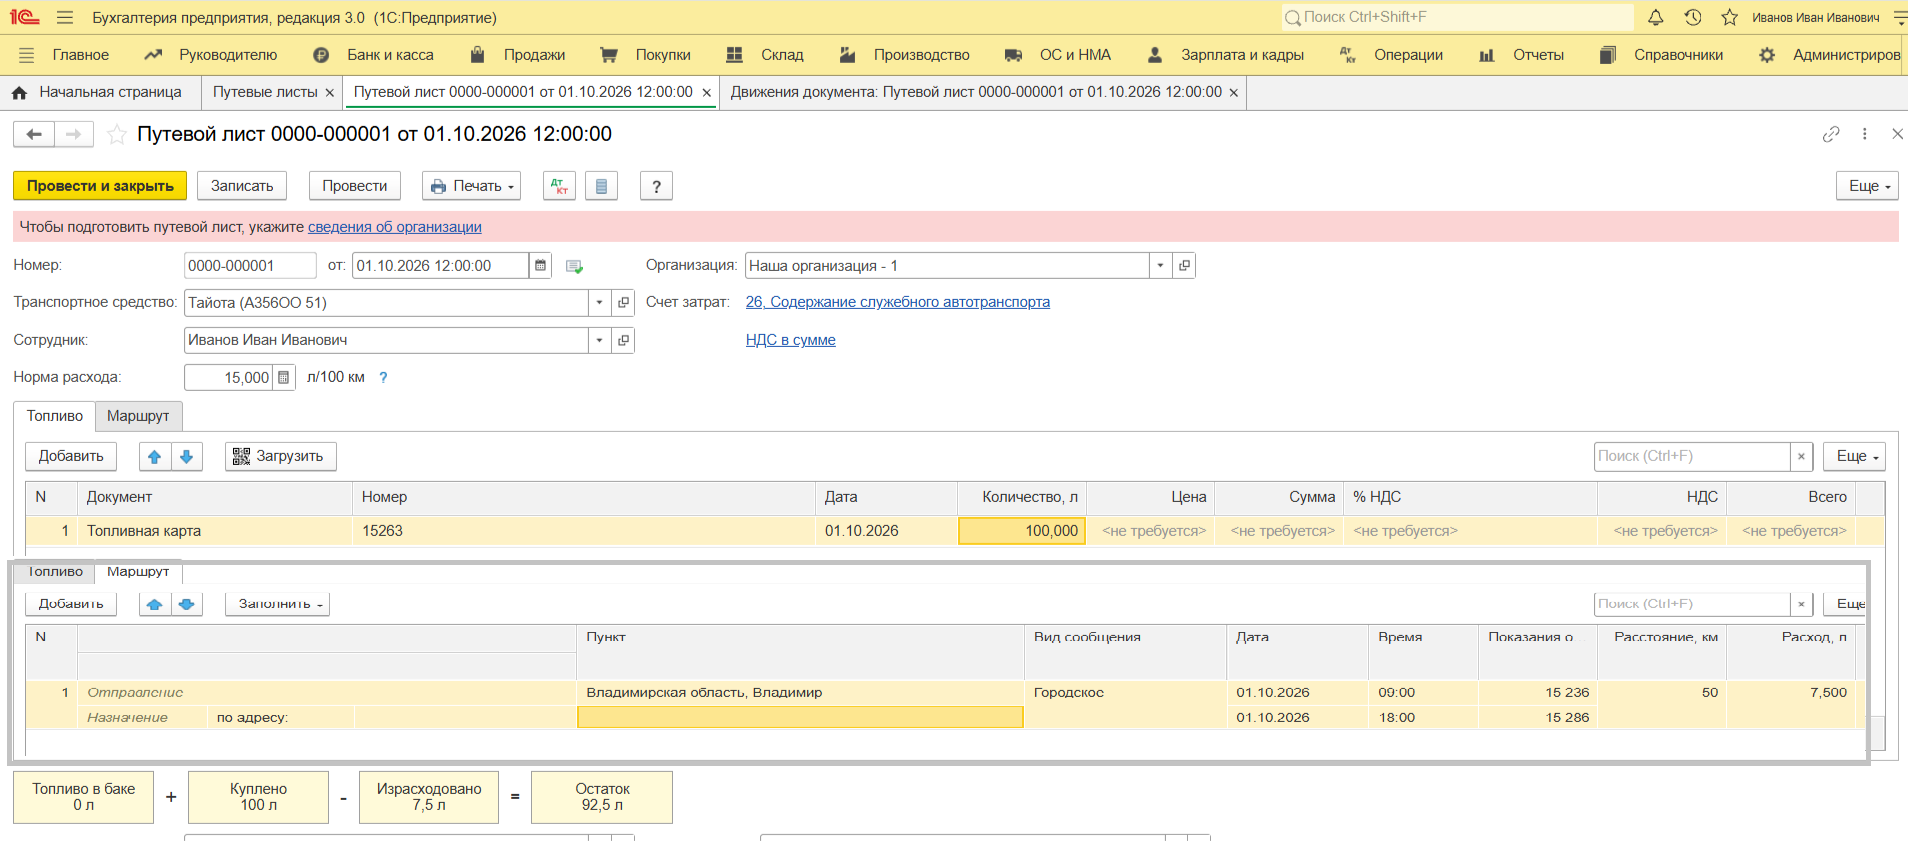Screen dimensions: 1908x841
Task: Open the Печать dropdown menu
Action: pos(471,186)
